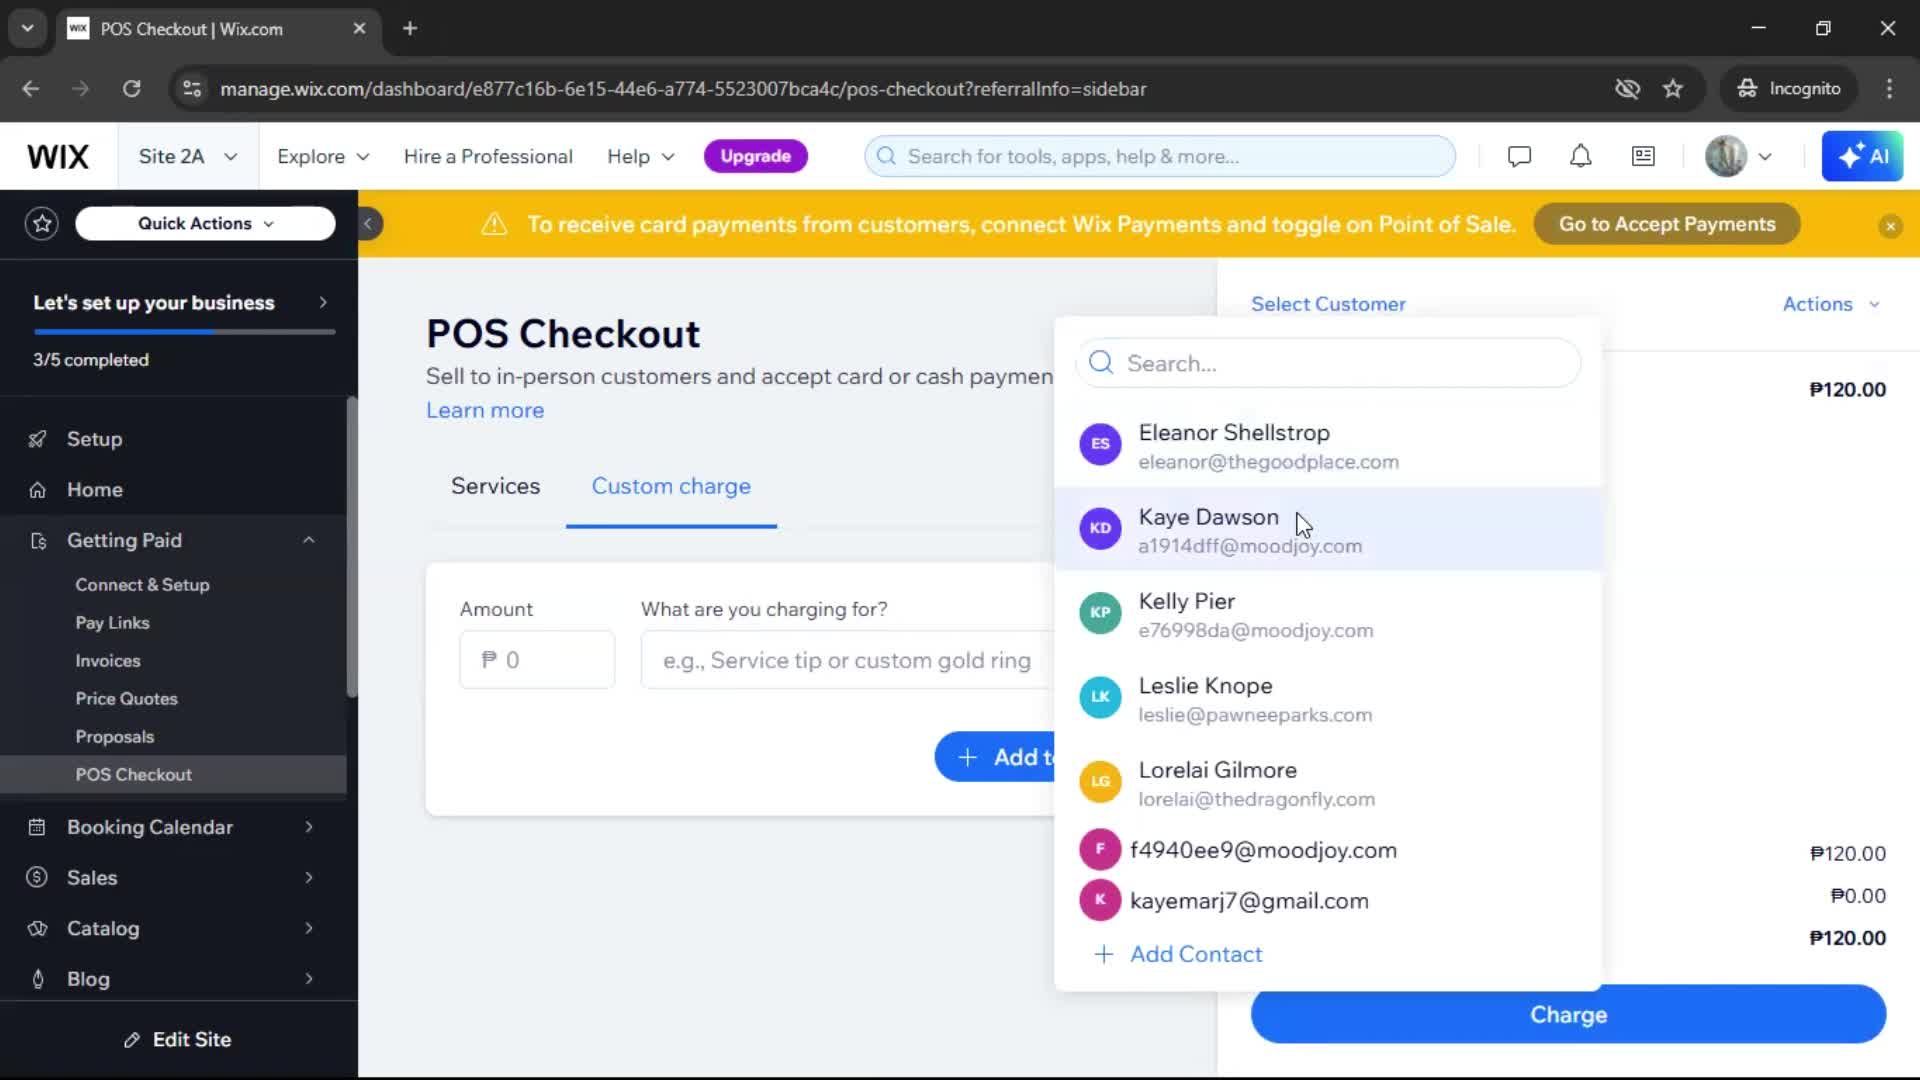Screen dimensions: 1920x1080
Task: Click Edit Site at sidebar bottom
Action: (178, 1040)
